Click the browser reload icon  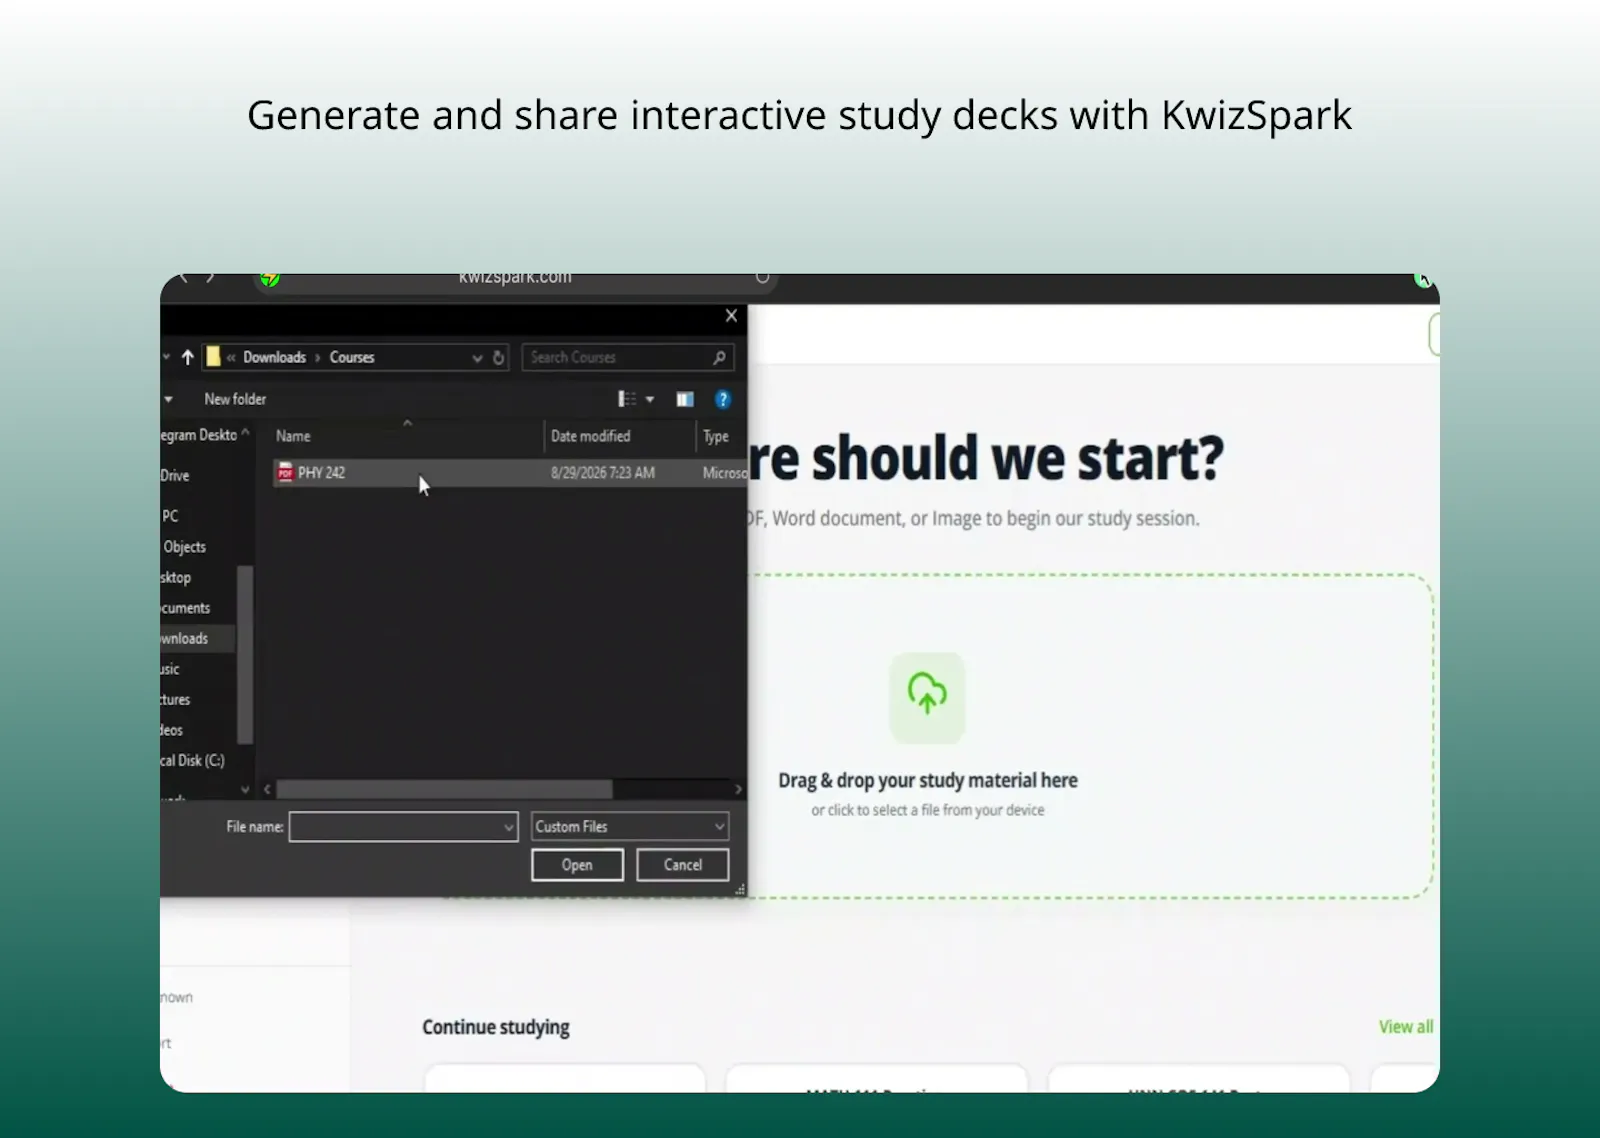tap(762, 277)
